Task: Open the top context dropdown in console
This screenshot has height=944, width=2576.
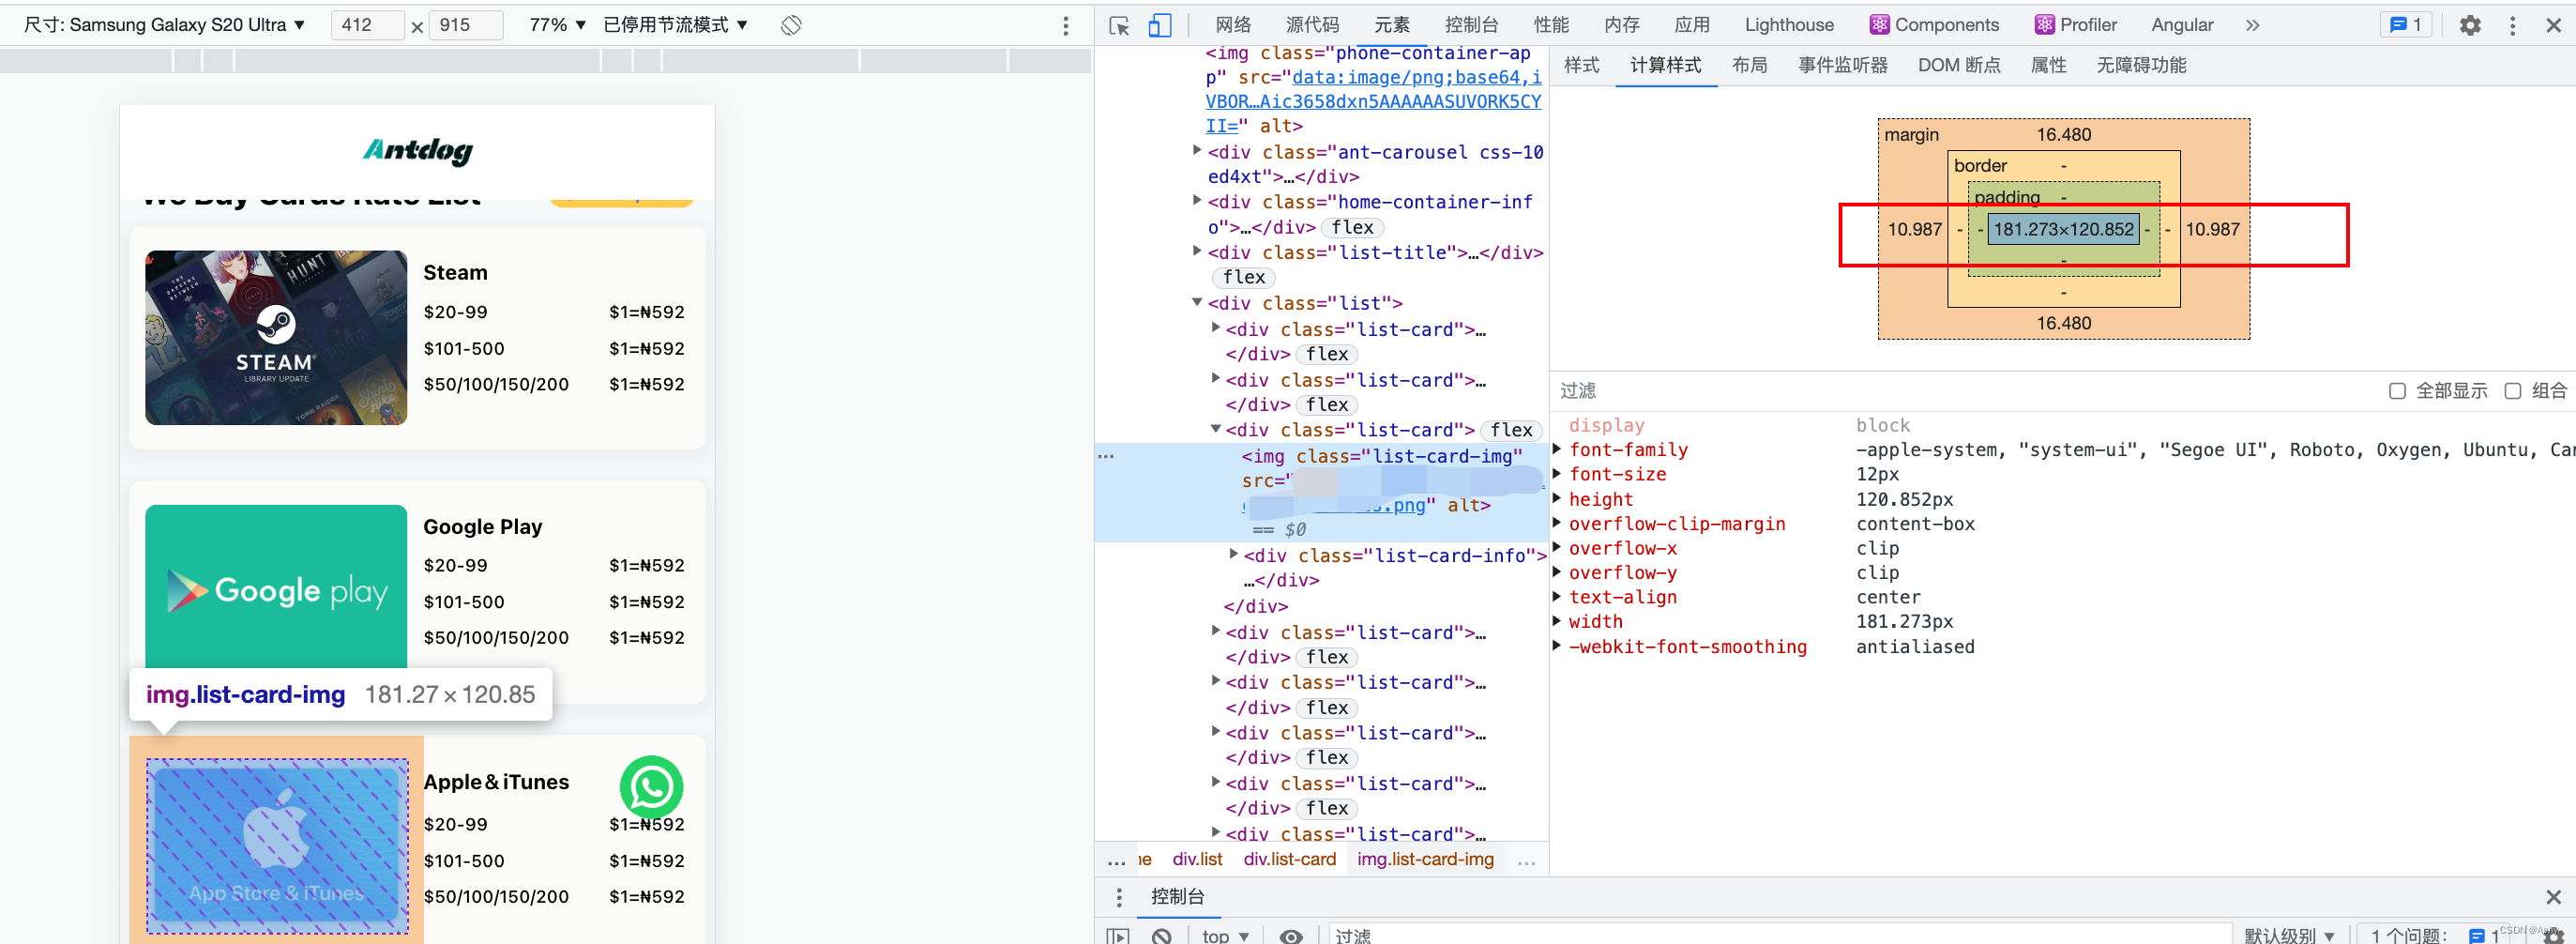Action: (1225, 936)
